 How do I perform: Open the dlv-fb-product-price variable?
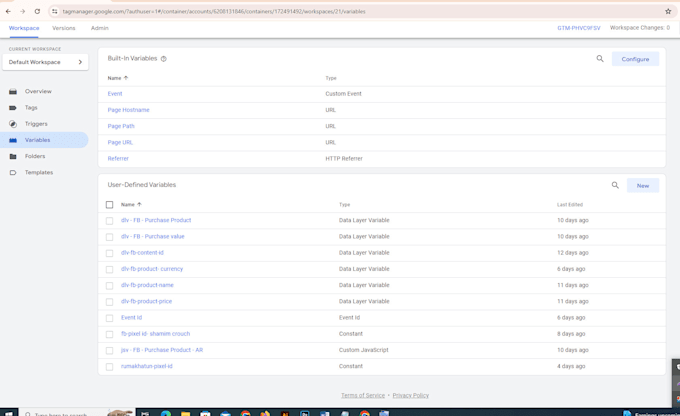click(146, 301)
